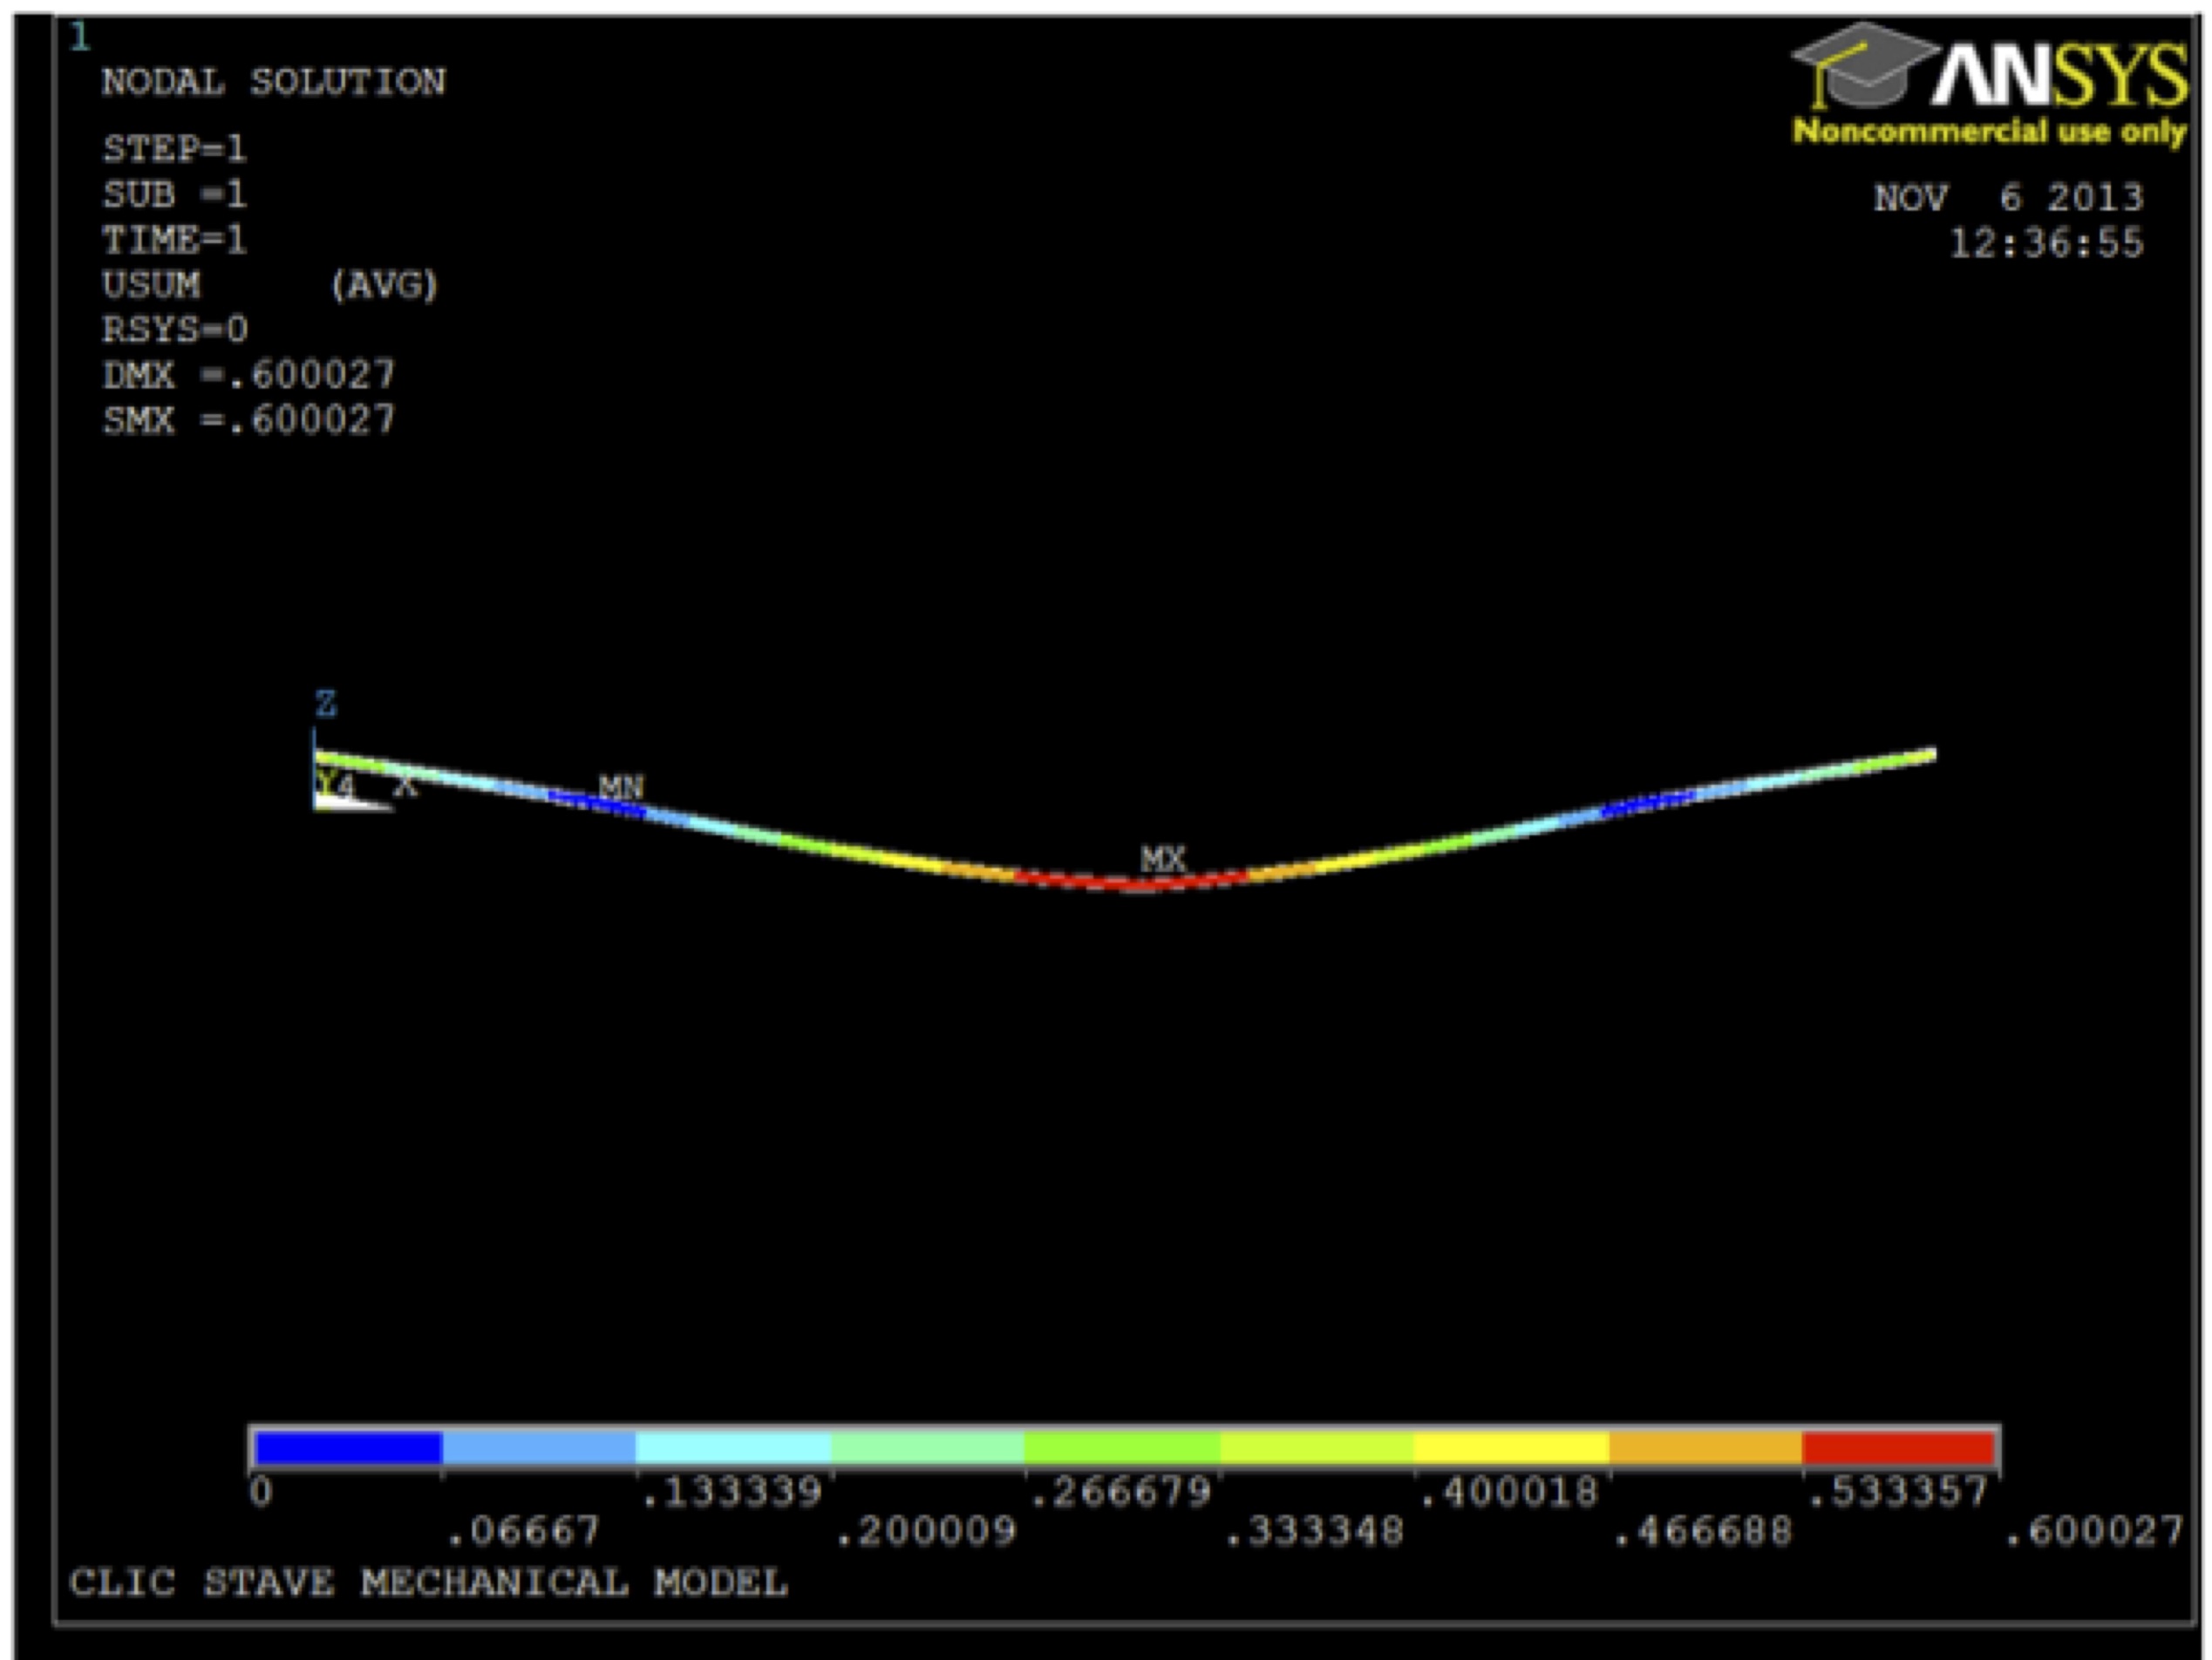Click the .600027 legend maximum value
Screen dimensions: 2212x1660
coord(2094,1531)
